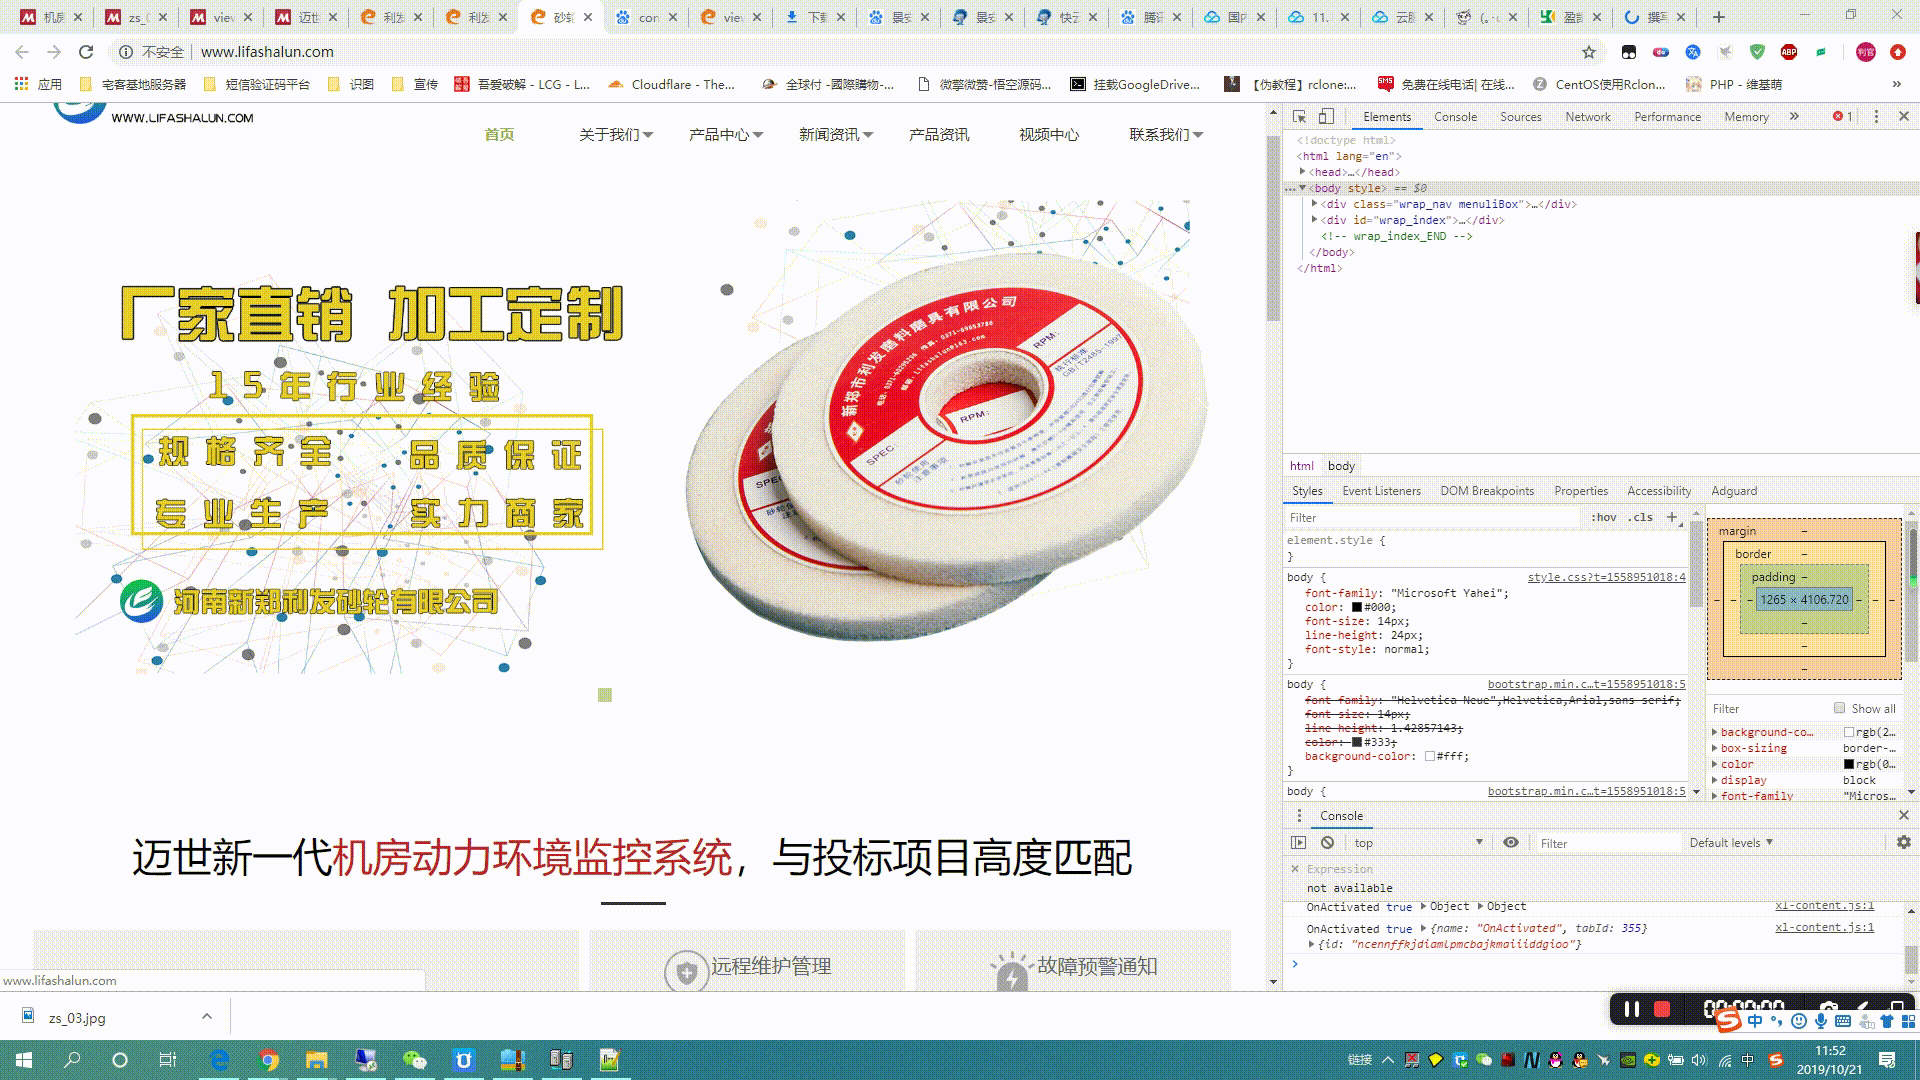The image size is (1920, 1080).
Task: Create a live expression with the eye icon
Action: [1511, 843]
